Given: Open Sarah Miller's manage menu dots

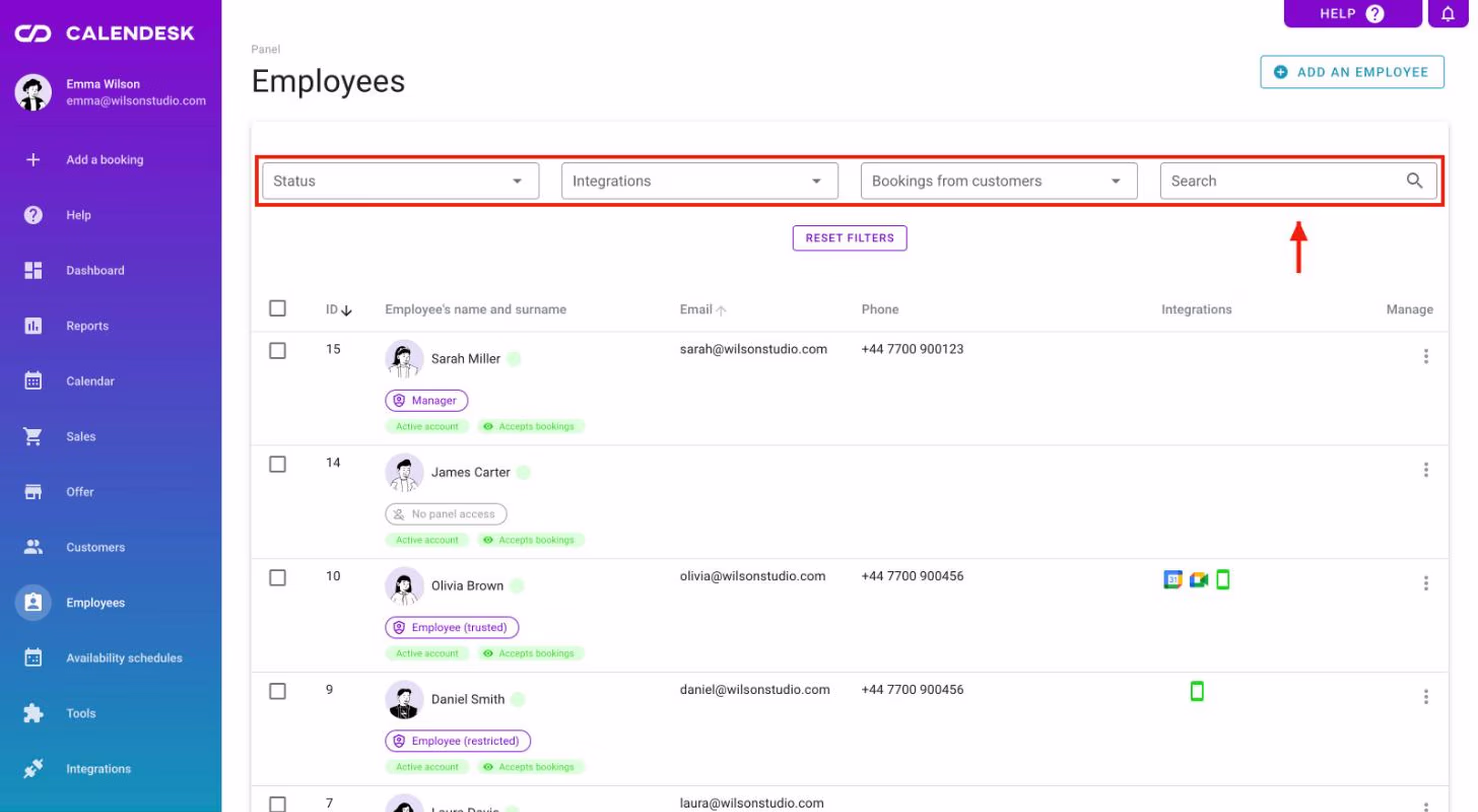Looking at the screenshot, I should click(1426, 356).
